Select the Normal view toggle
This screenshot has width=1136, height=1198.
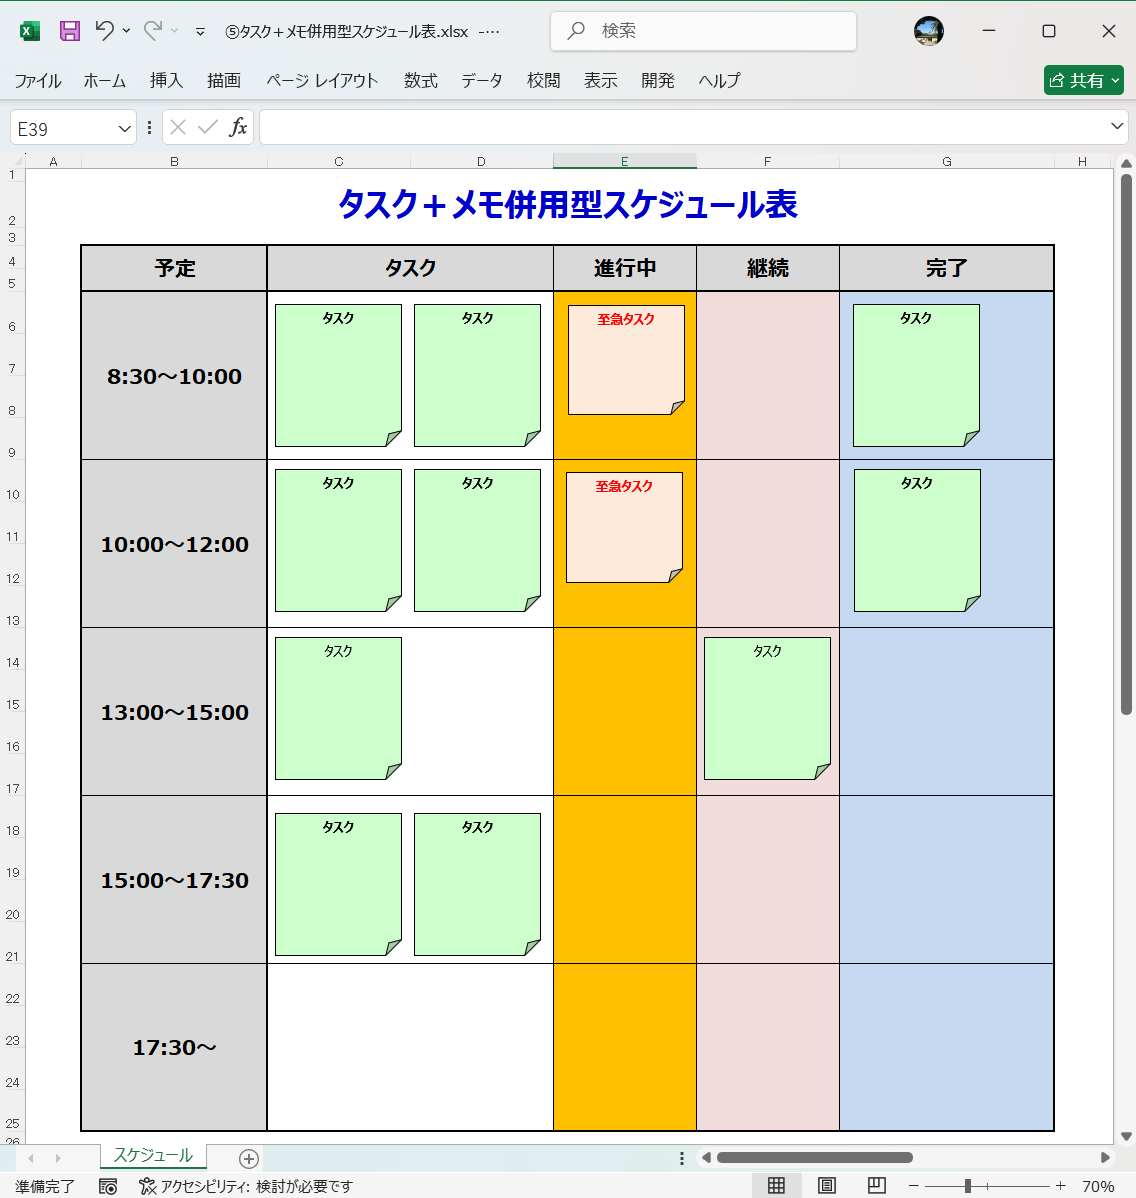pos(777,1186)
